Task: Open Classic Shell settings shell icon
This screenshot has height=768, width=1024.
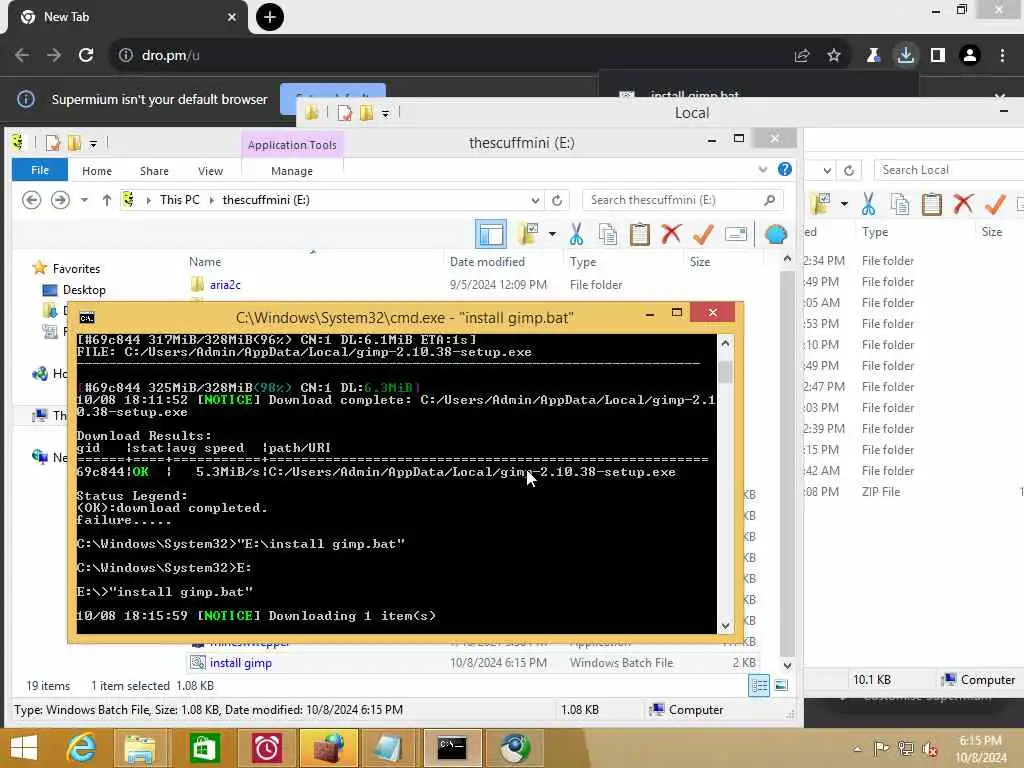Action: click(776, 234)
